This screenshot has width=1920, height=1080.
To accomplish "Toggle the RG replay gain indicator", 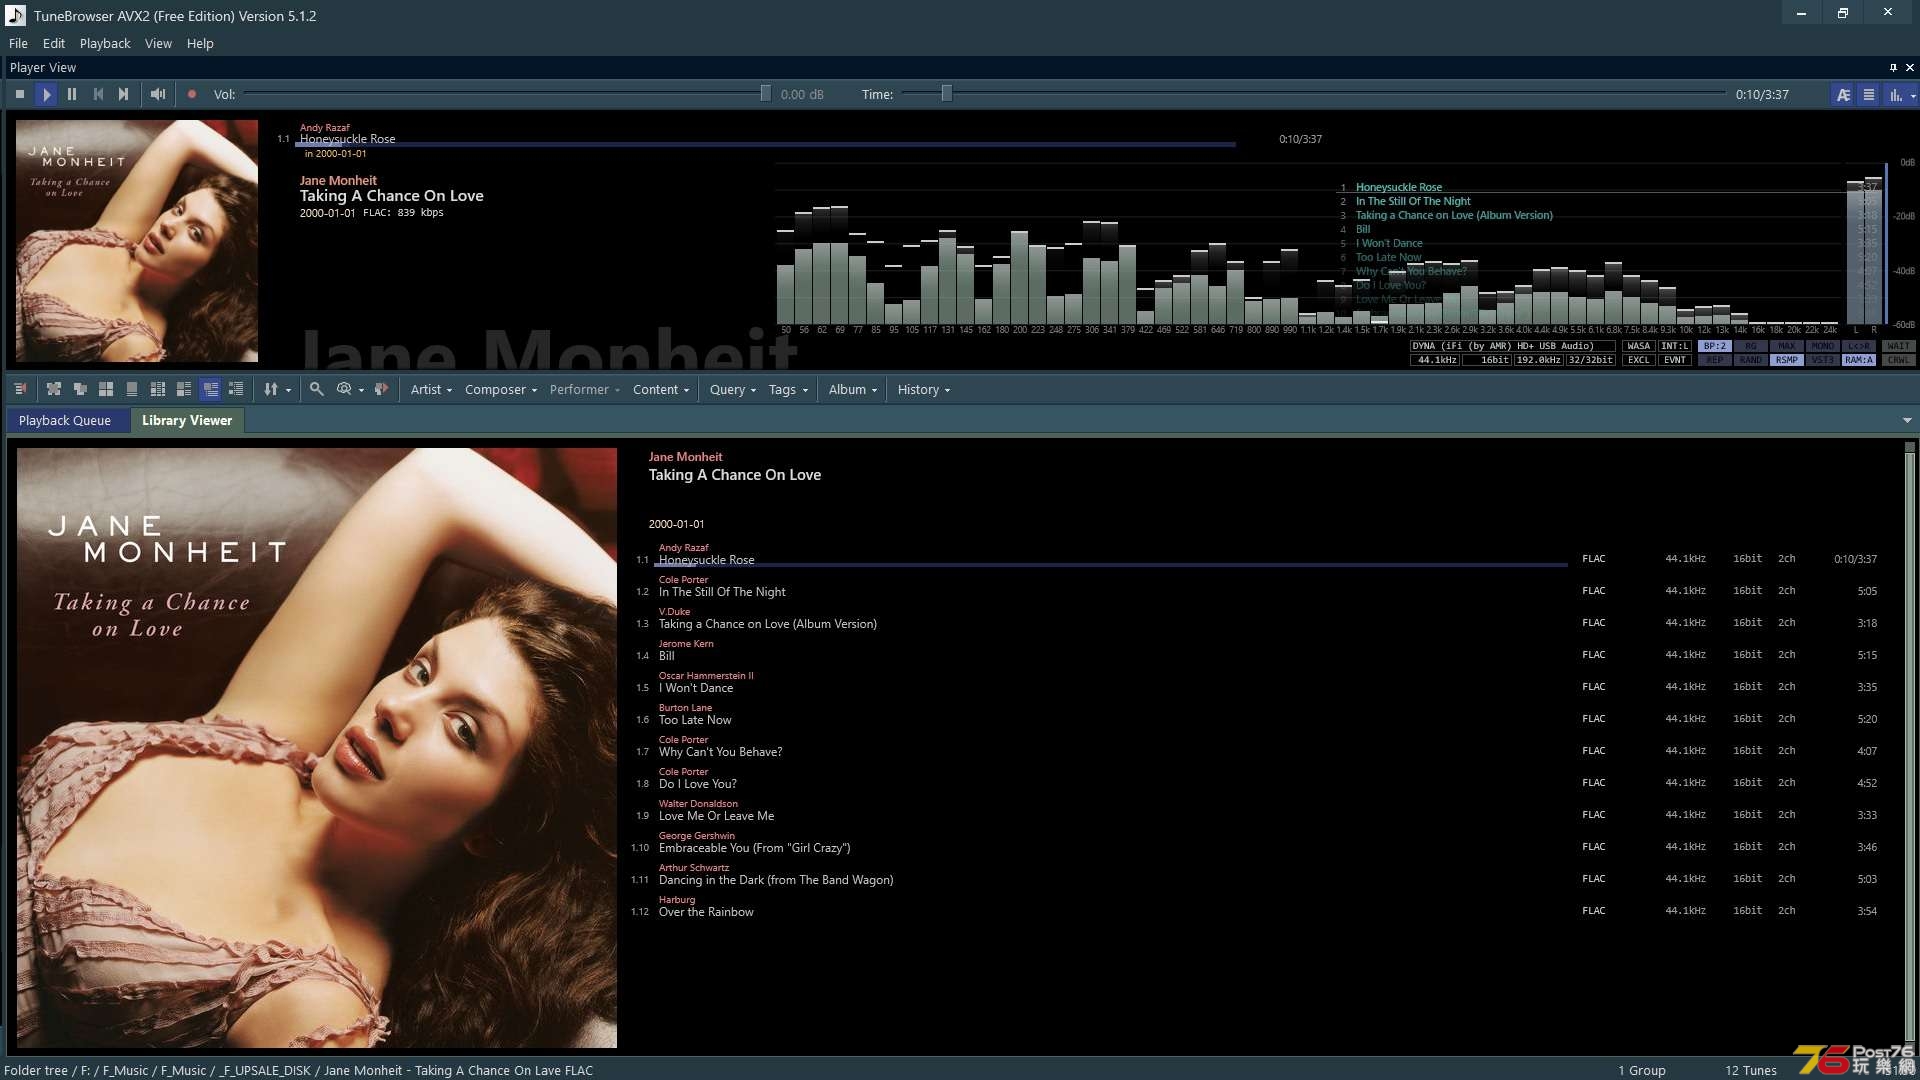I will pos(1750,346).
